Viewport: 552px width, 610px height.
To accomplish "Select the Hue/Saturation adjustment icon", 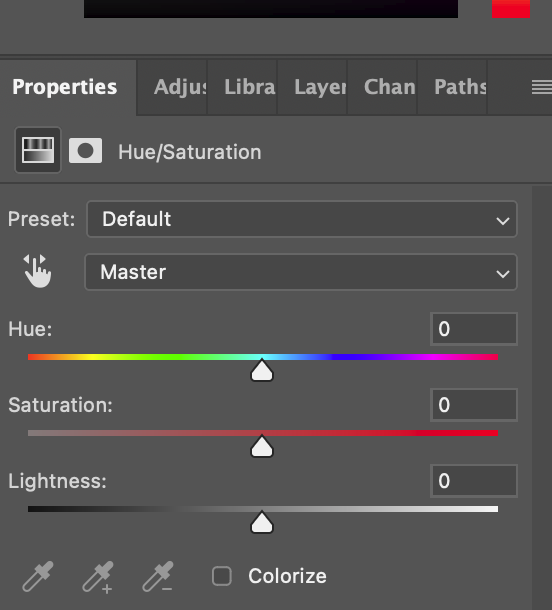I will click(38, 150).
